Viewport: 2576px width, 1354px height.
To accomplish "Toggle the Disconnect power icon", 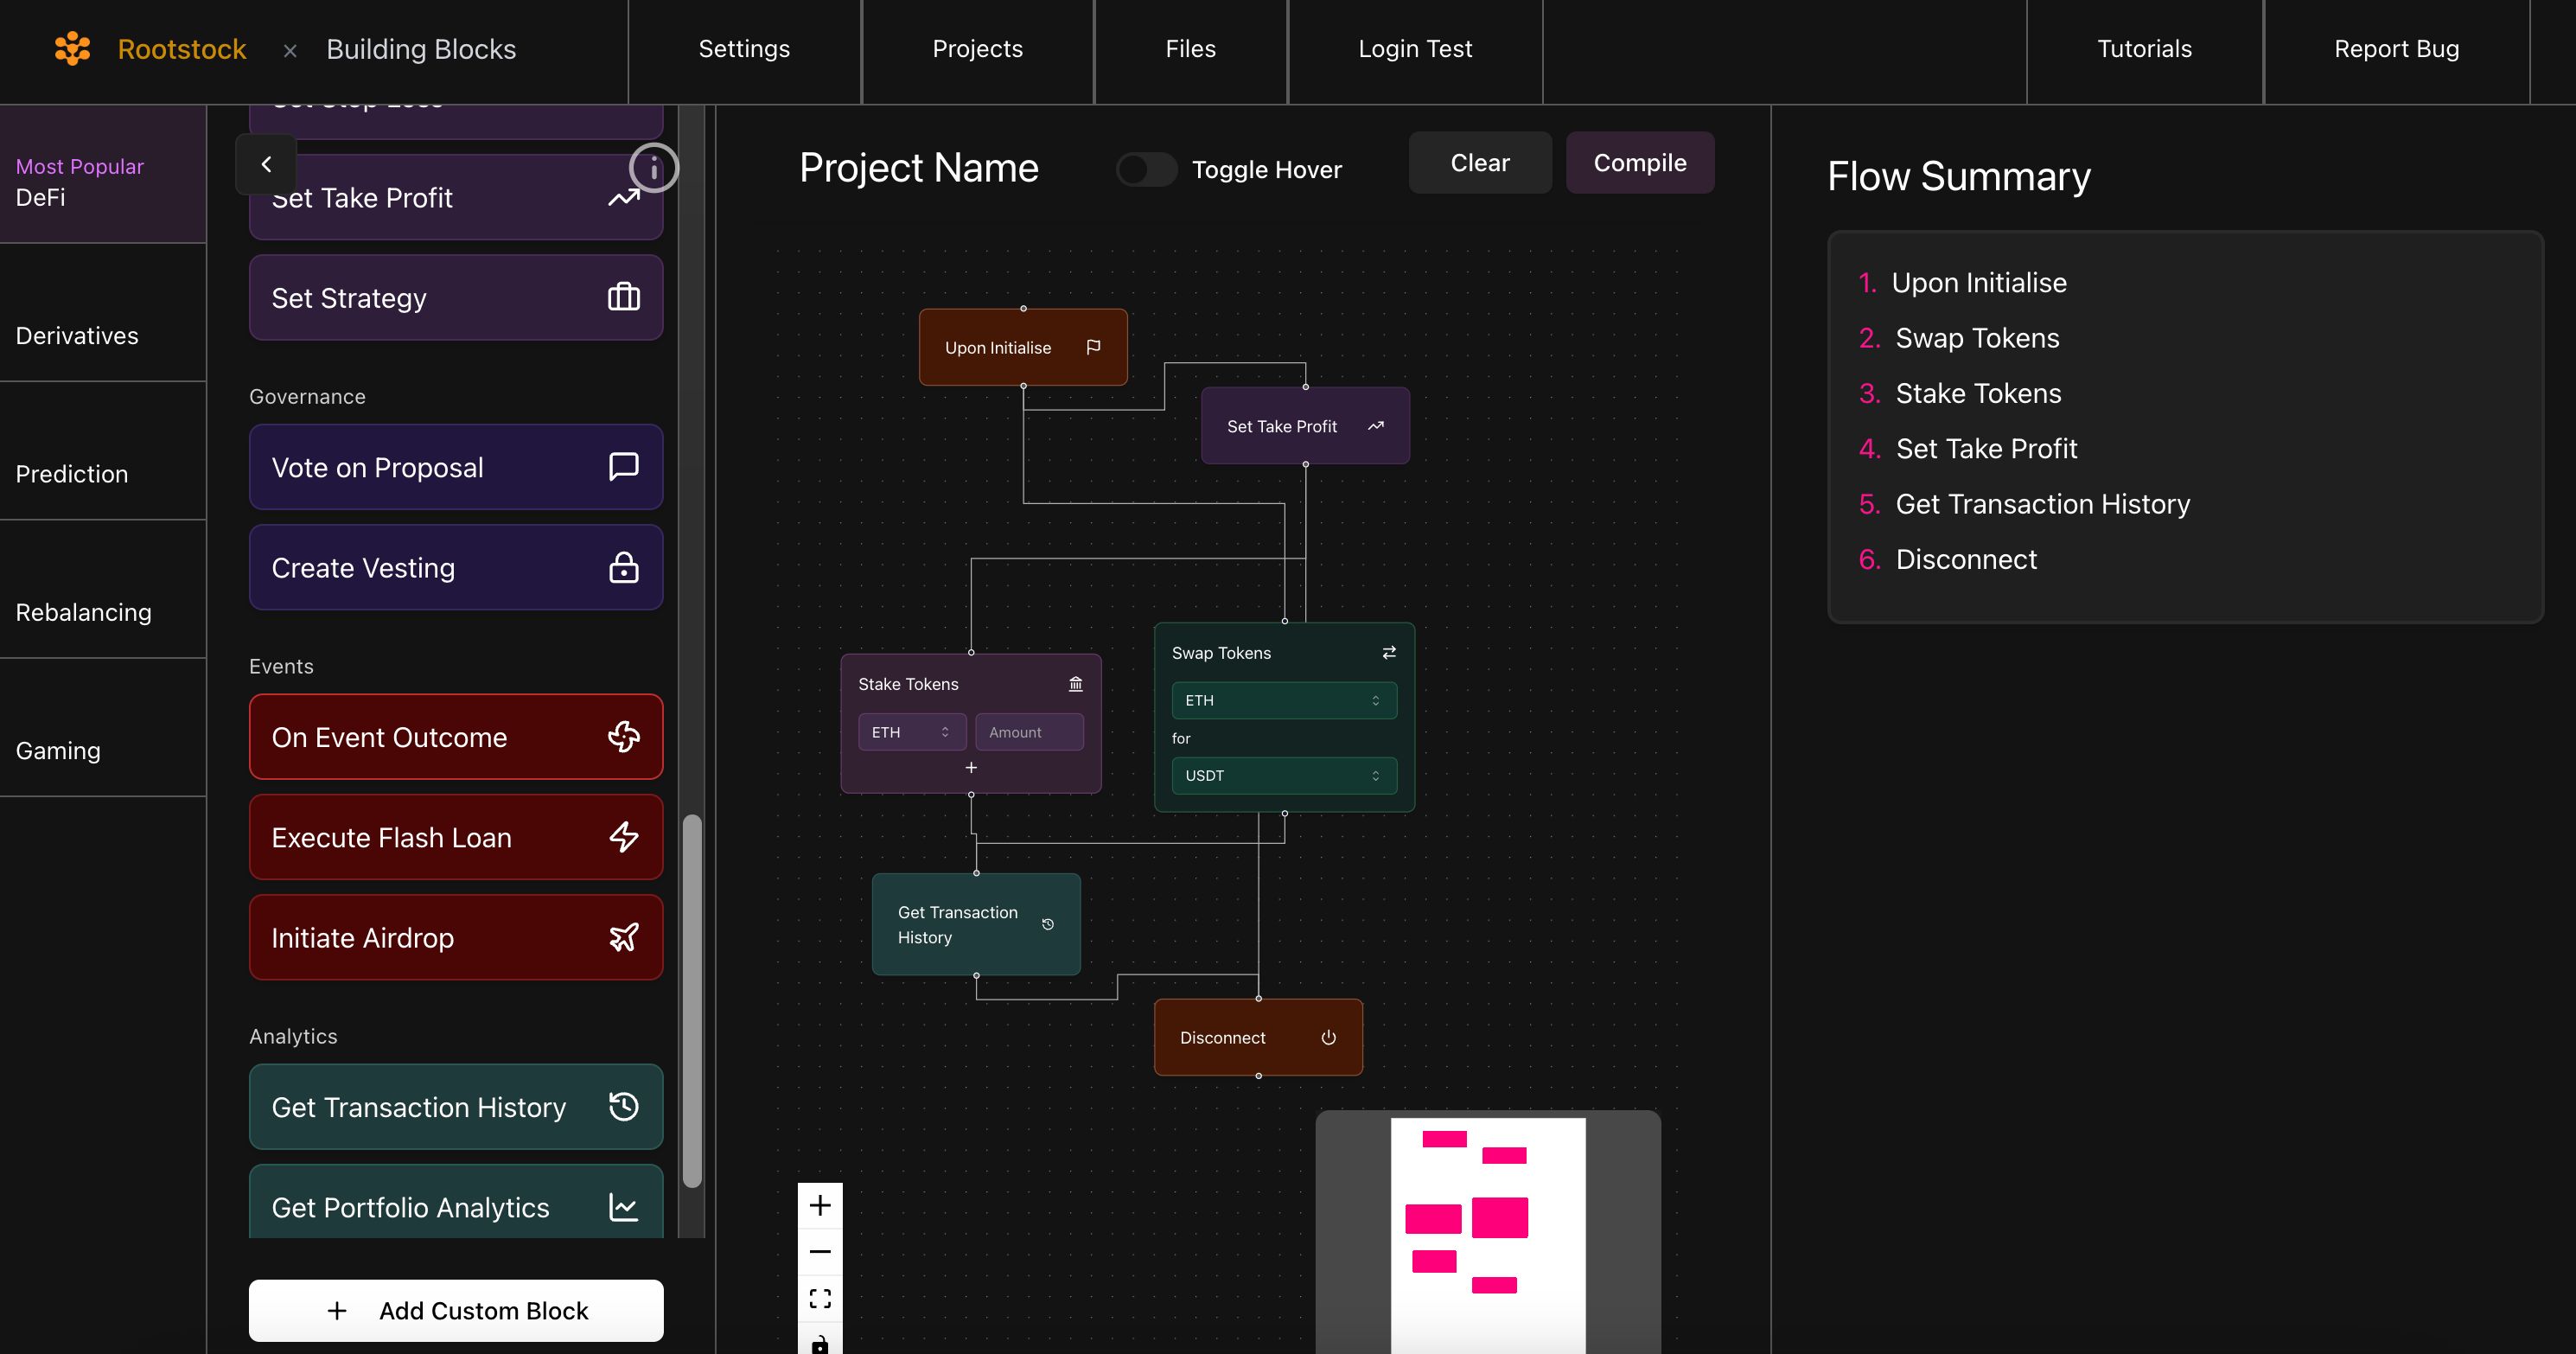I will [x=1329, y=1038].
